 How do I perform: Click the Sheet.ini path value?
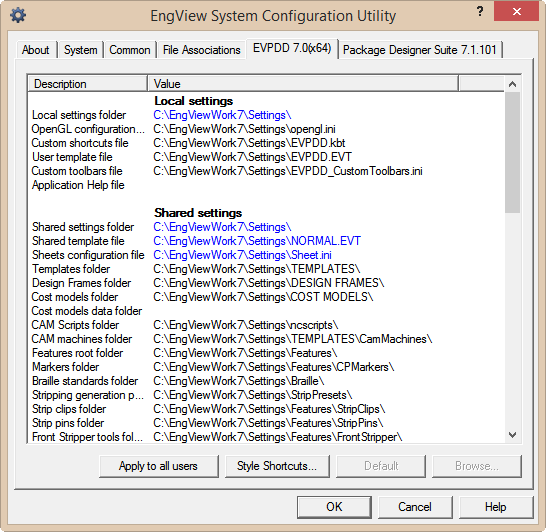242,255
